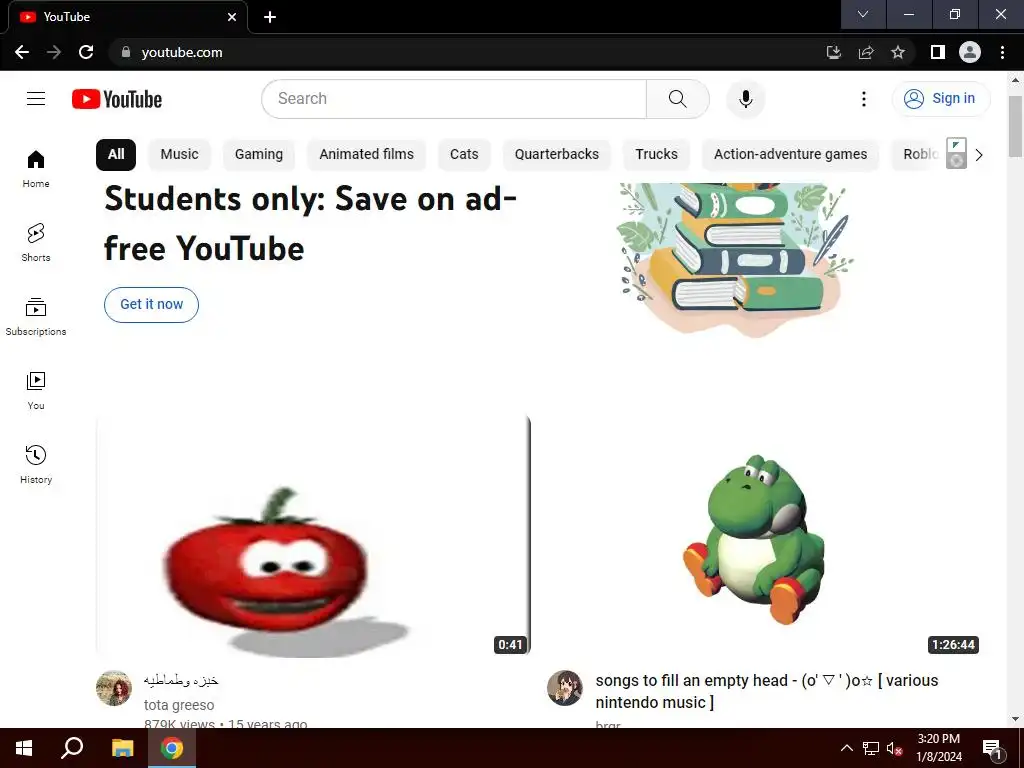1024x768 pixels.
Task: Filter by the Gaming chip
Action: (x=259, y=155)
